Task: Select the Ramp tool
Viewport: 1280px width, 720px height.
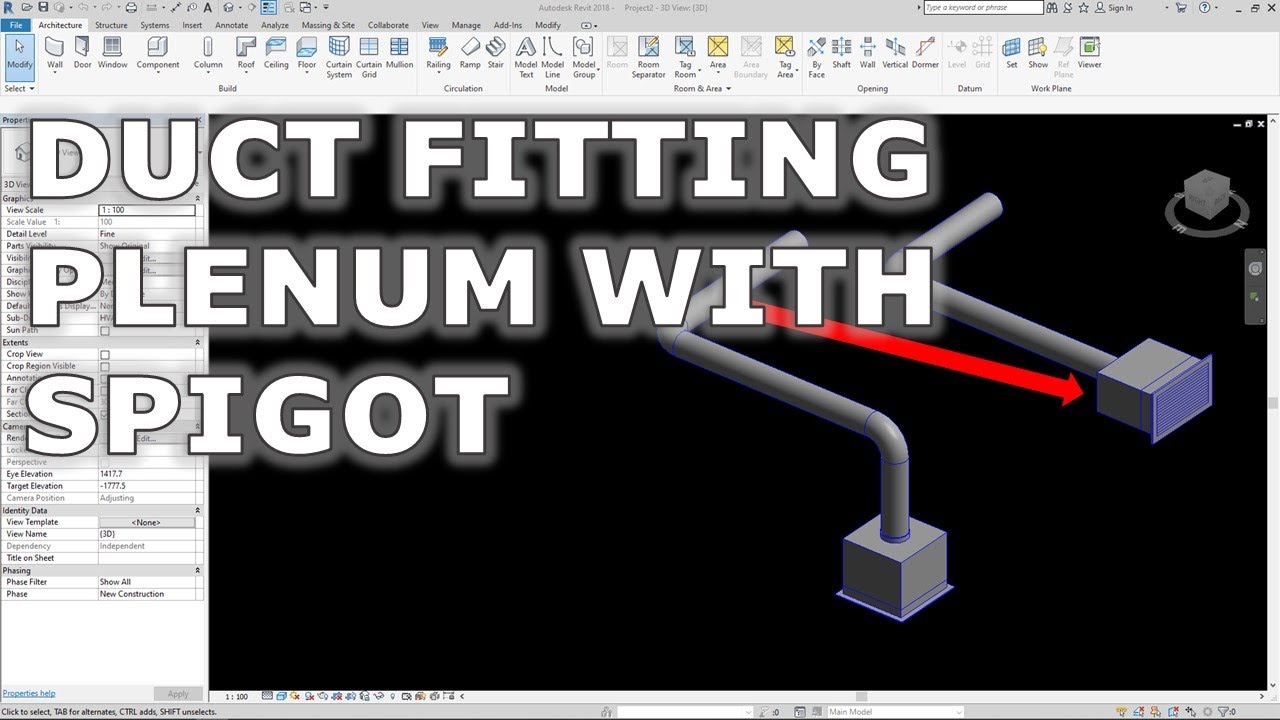Action: pos(470,54)
